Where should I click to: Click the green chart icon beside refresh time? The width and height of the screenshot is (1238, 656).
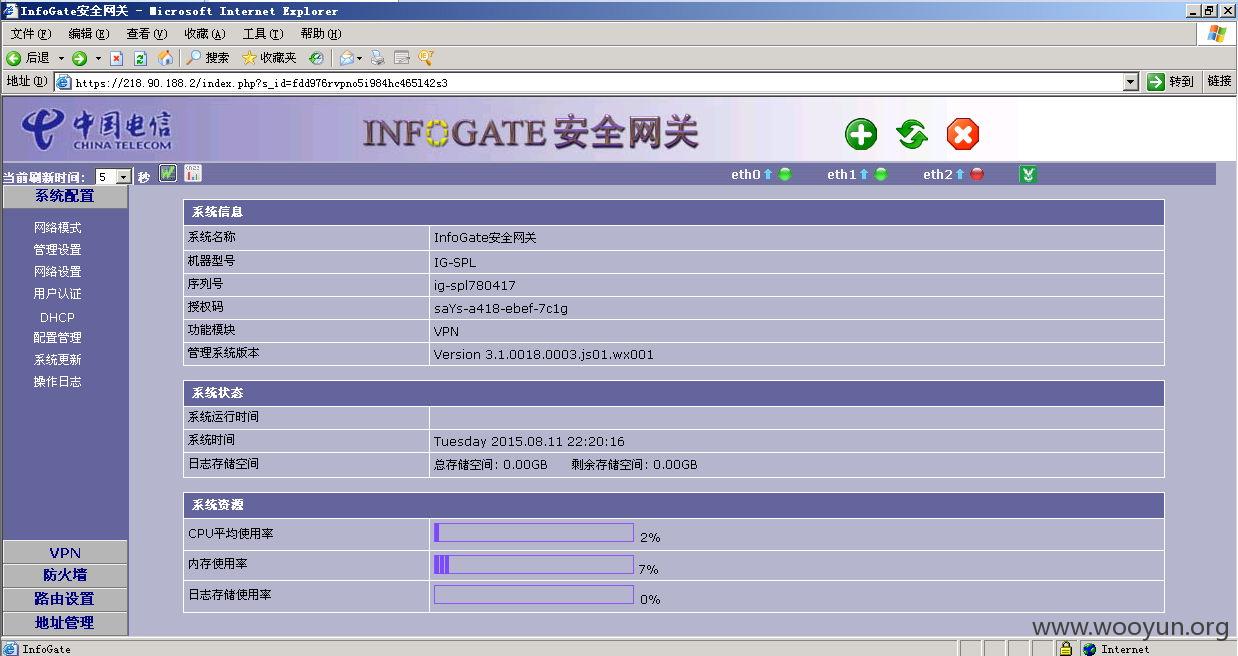[168, 174]
